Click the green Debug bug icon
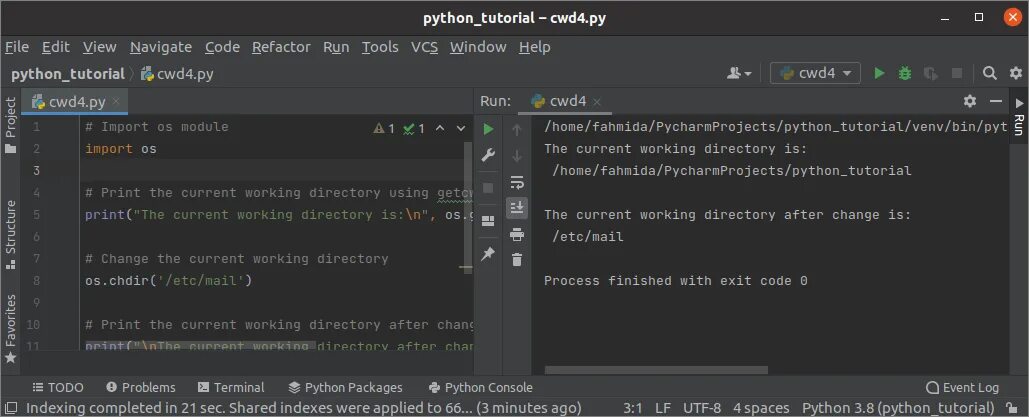The width and height of the screenshot is (1029, 417). pos(905,73)
